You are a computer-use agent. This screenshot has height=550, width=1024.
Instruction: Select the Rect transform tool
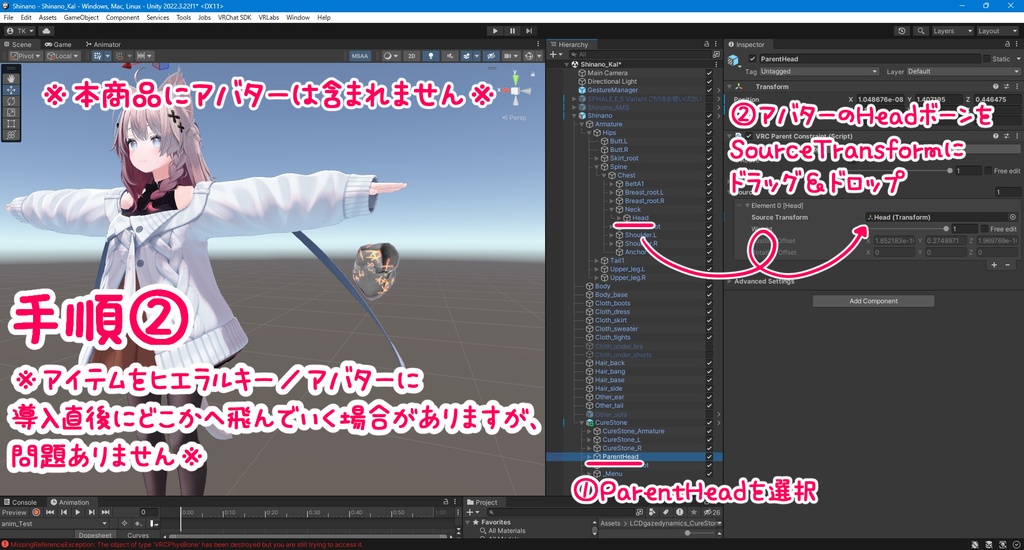(x=11, y=123)
